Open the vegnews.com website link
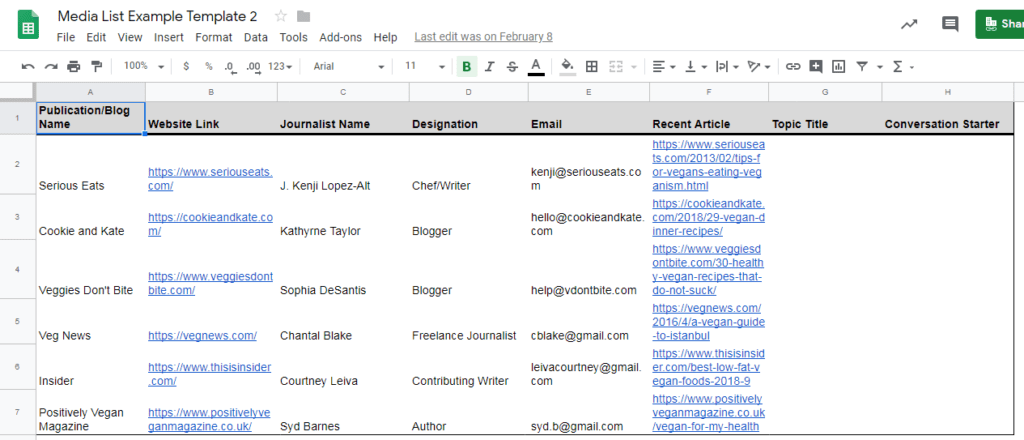This screenshot has width=1024, height=440. 203,336
